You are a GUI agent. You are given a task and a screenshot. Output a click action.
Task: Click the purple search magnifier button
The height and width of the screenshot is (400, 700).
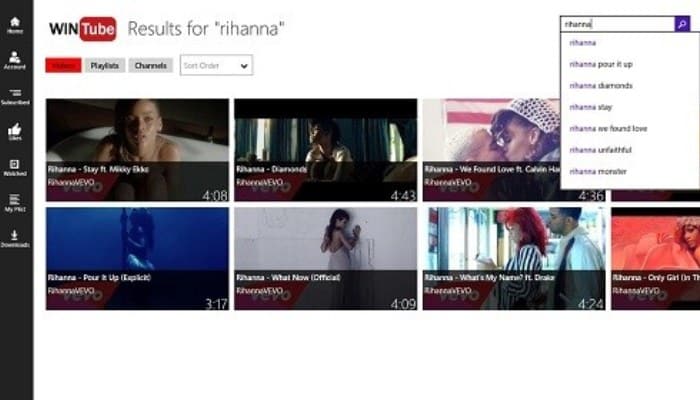coord(682,24)
